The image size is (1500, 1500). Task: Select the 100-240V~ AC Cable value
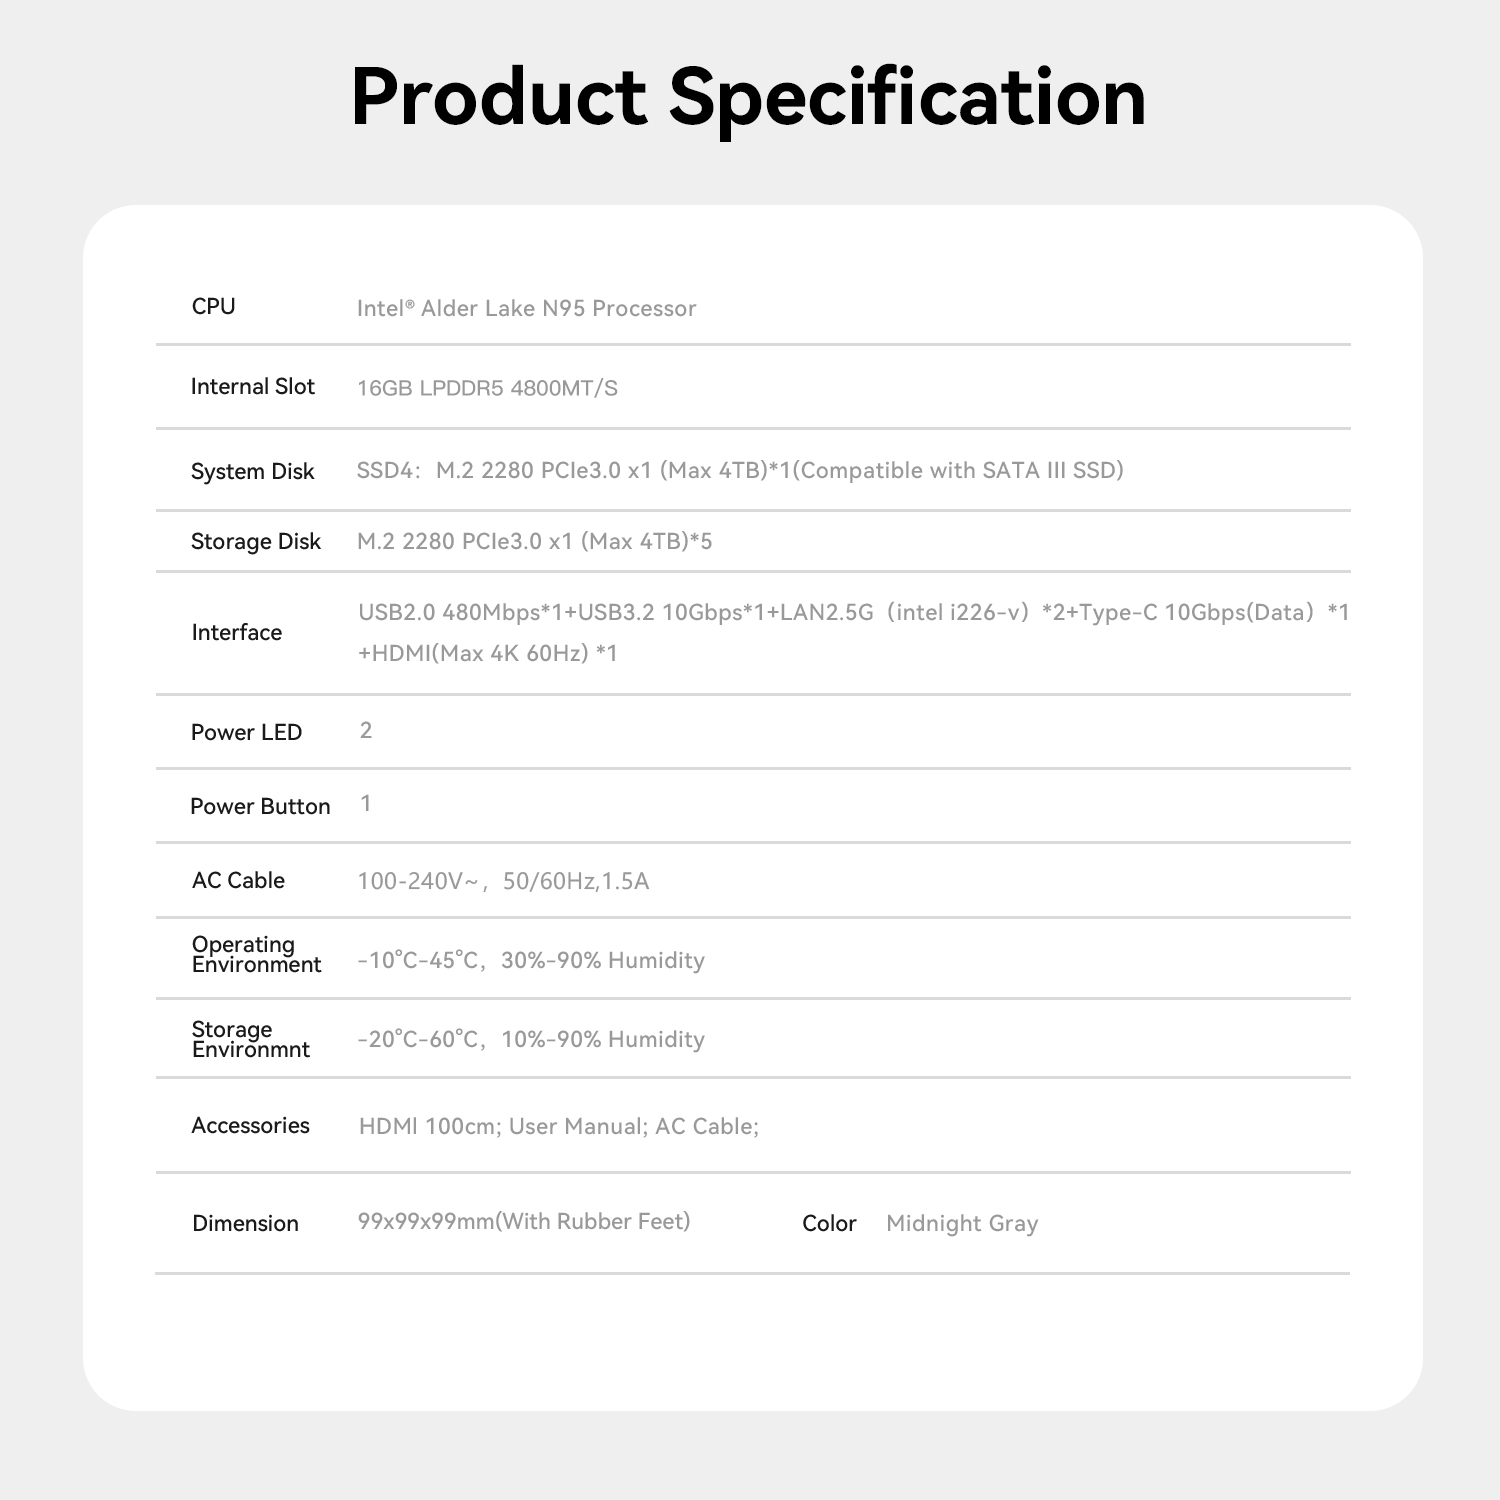(x=503, y=881)
